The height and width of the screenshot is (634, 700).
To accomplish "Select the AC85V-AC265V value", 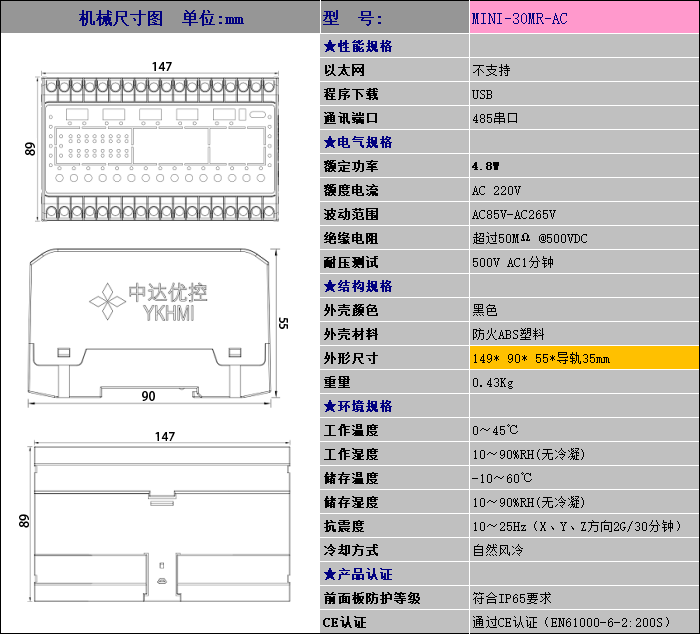I will [x=514, y=215].
